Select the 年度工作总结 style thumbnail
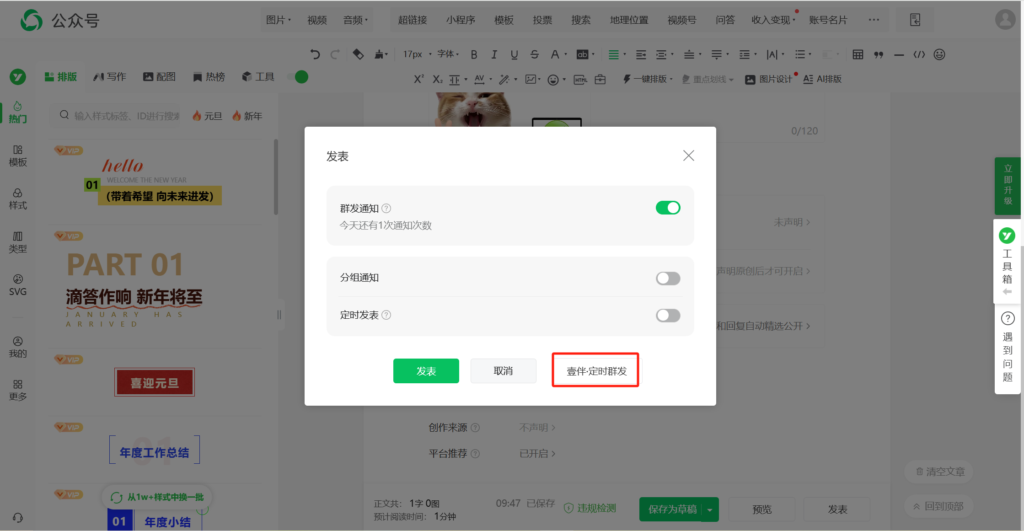1024x531 pixels. tap(155, 451)
